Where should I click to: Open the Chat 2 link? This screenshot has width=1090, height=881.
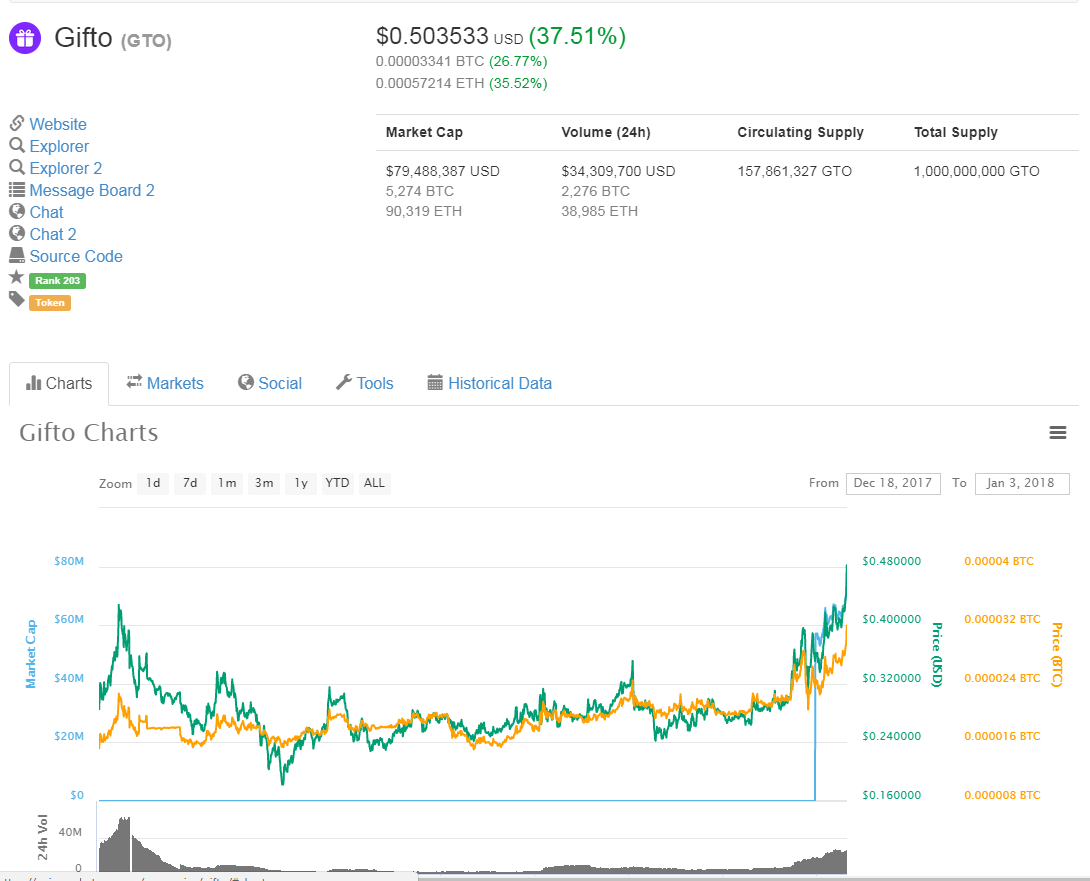pyautogui.click(x=53, y=234)
